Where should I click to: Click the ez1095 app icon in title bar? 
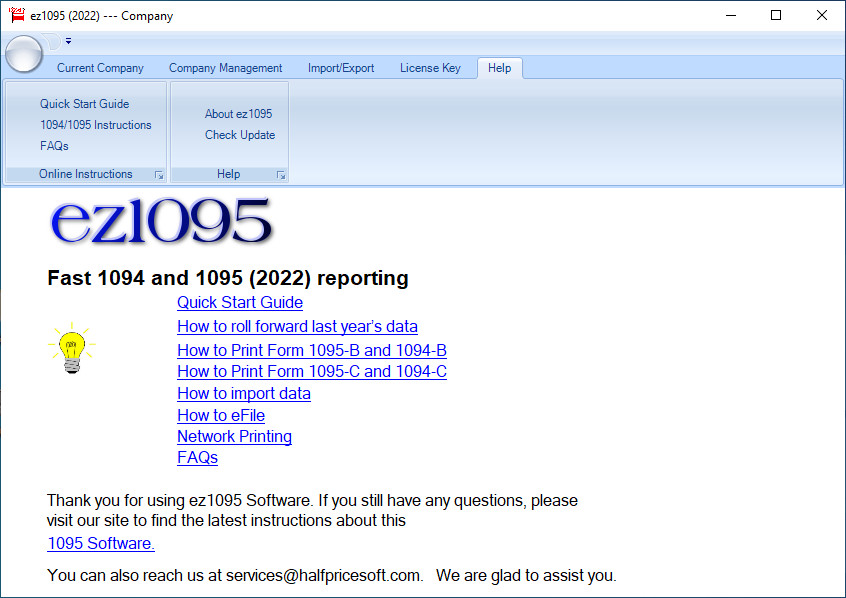point(17,15)
